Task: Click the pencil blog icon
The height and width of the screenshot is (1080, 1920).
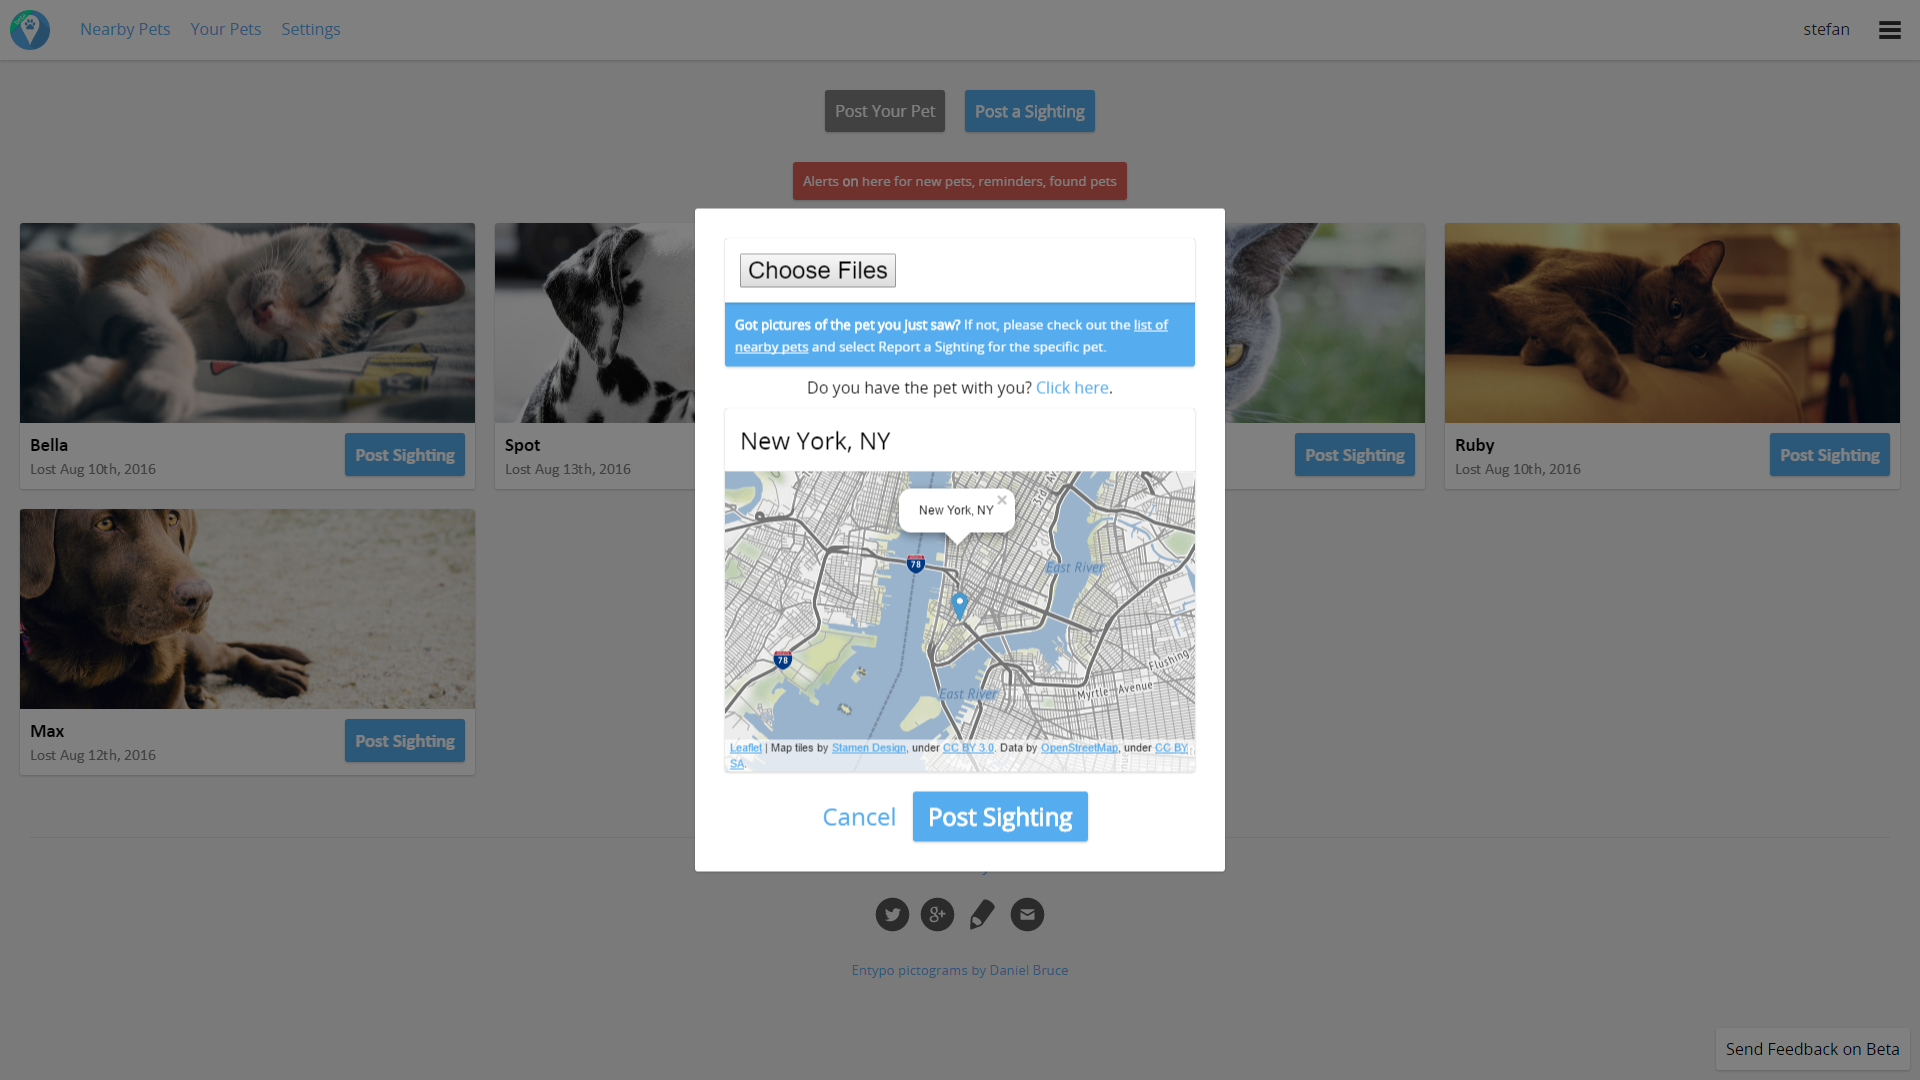Action: point(982,914)
